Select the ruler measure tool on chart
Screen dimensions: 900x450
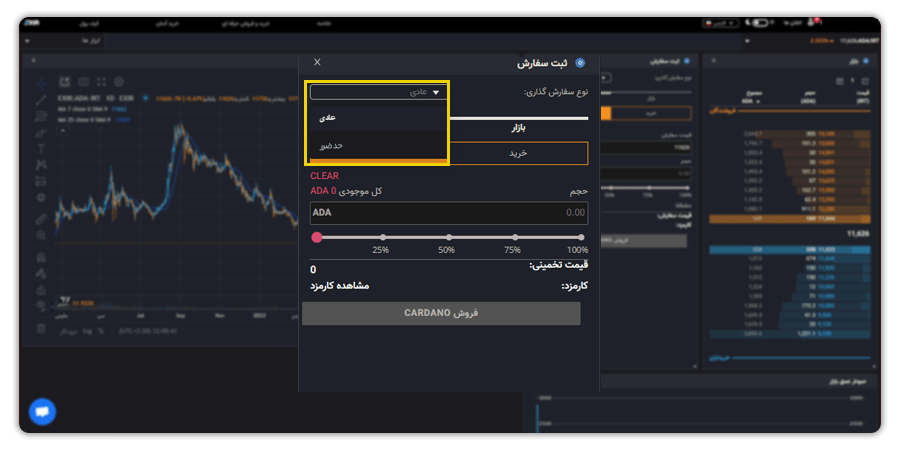click(41, 219)
